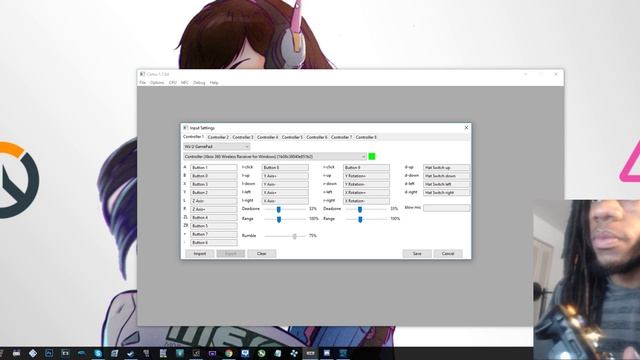
Task: Click the greyed Export button
Action: 231,253
